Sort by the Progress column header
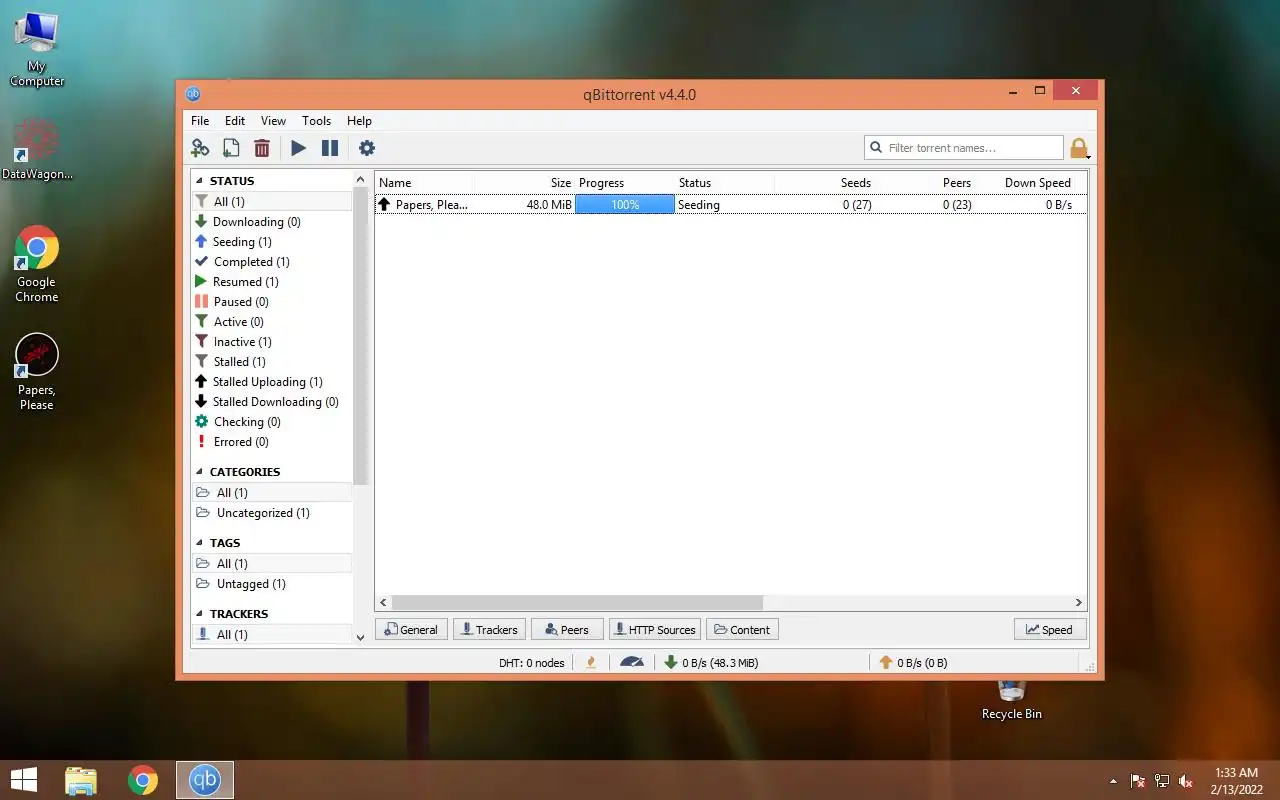 pos(625,183)
